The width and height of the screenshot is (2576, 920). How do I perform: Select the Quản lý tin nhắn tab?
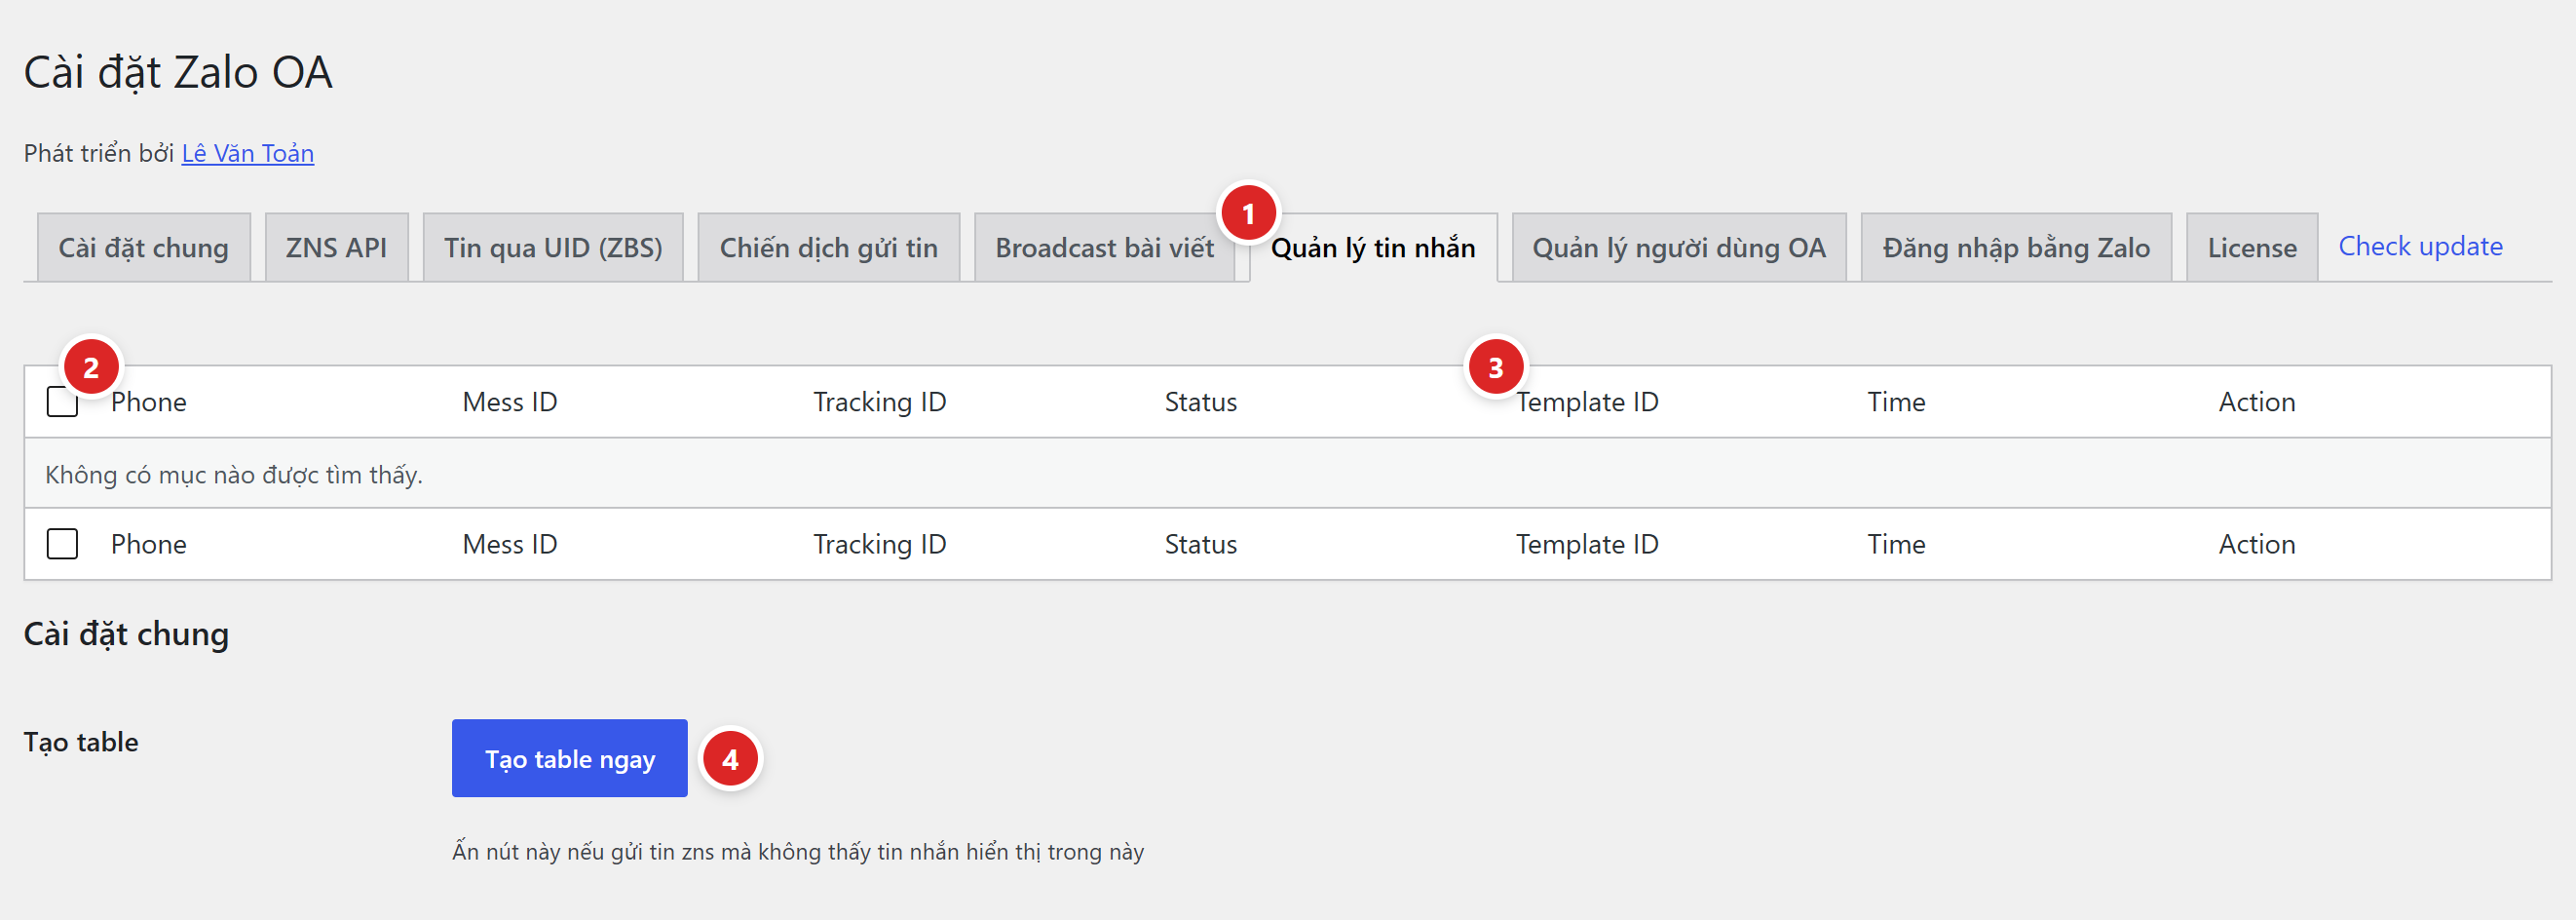[1373, 247]
